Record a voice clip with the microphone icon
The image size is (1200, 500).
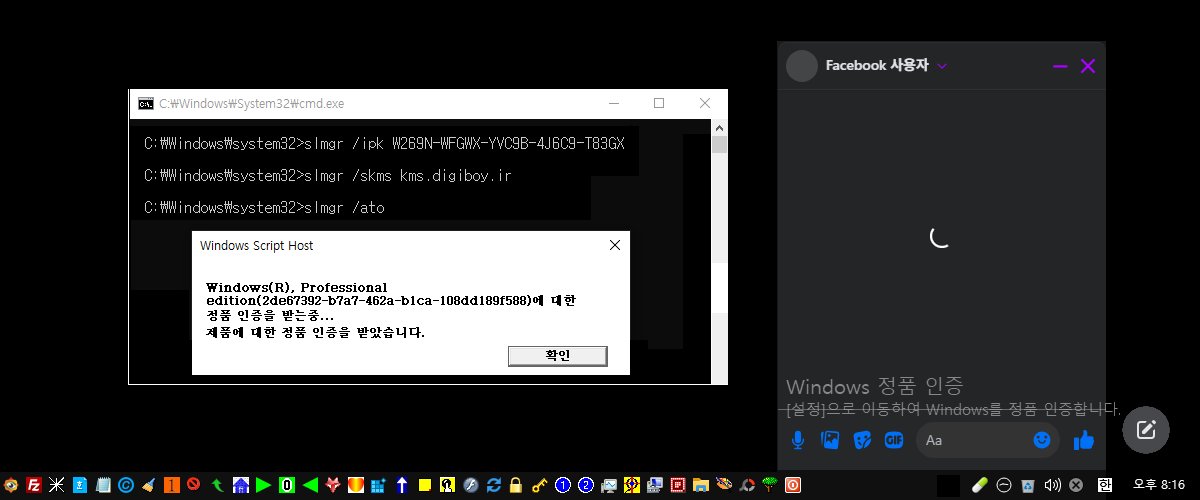(x=798, y=440)
